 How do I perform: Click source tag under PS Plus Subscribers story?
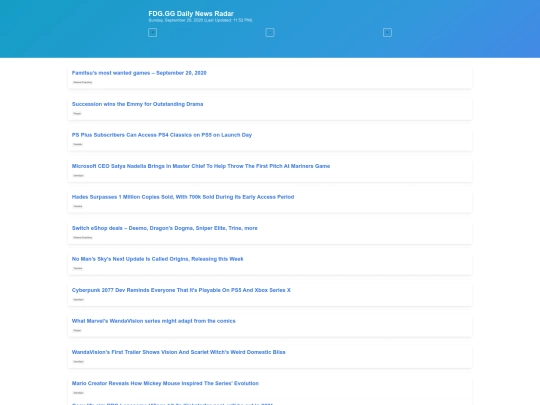[78, 144]
